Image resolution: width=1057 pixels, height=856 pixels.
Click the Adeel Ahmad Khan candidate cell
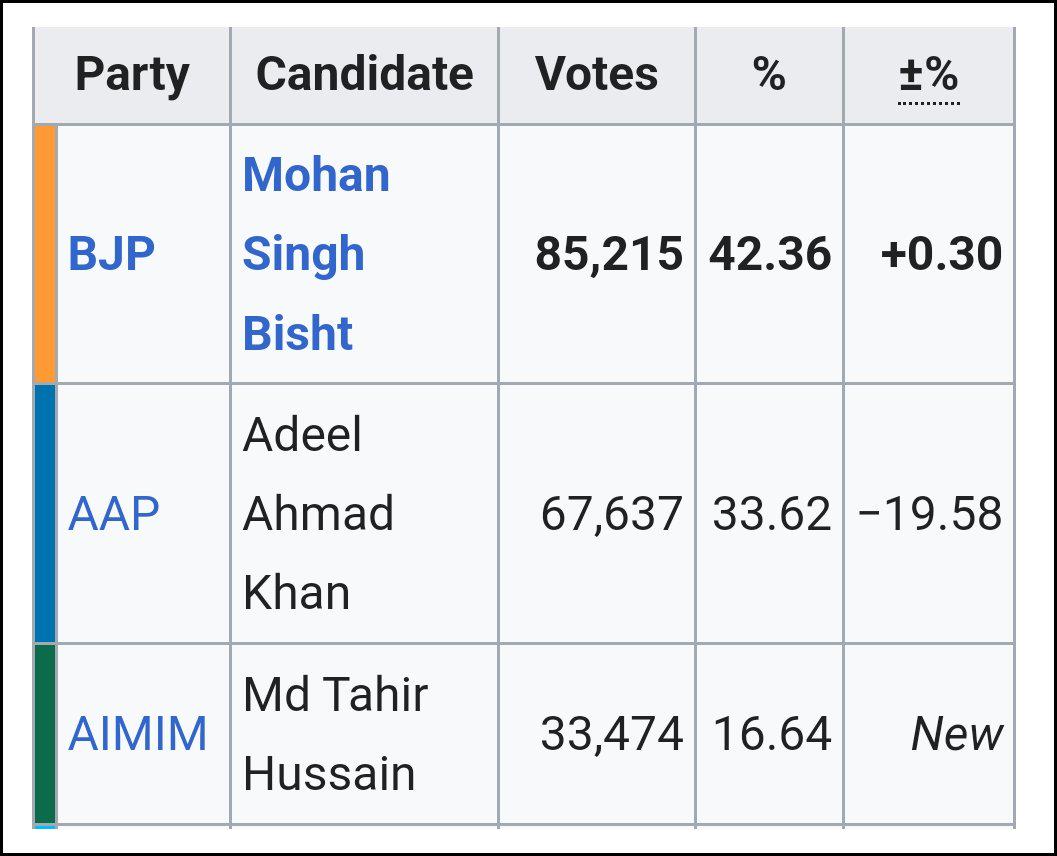tap(318, 514)
